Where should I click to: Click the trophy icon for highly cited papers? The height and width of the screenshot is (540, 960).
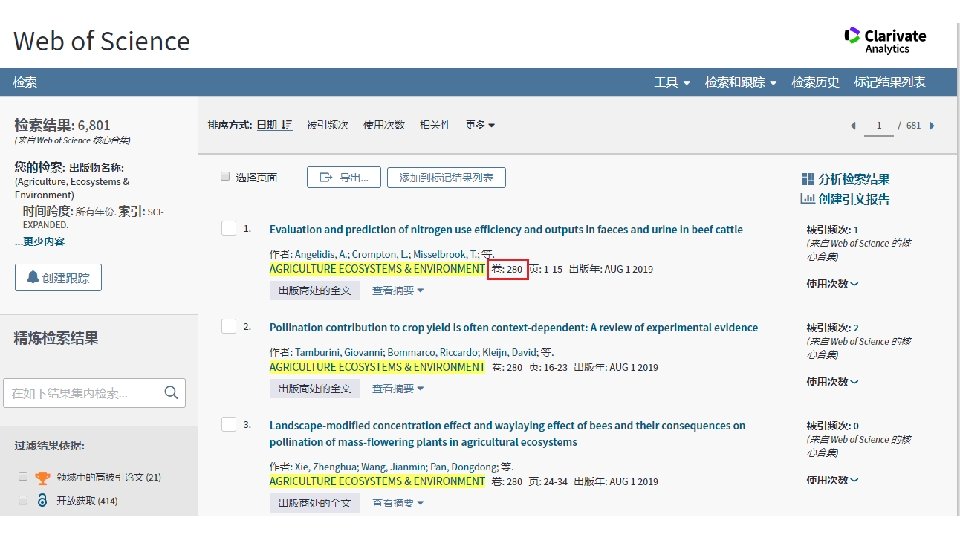(42, 477)
